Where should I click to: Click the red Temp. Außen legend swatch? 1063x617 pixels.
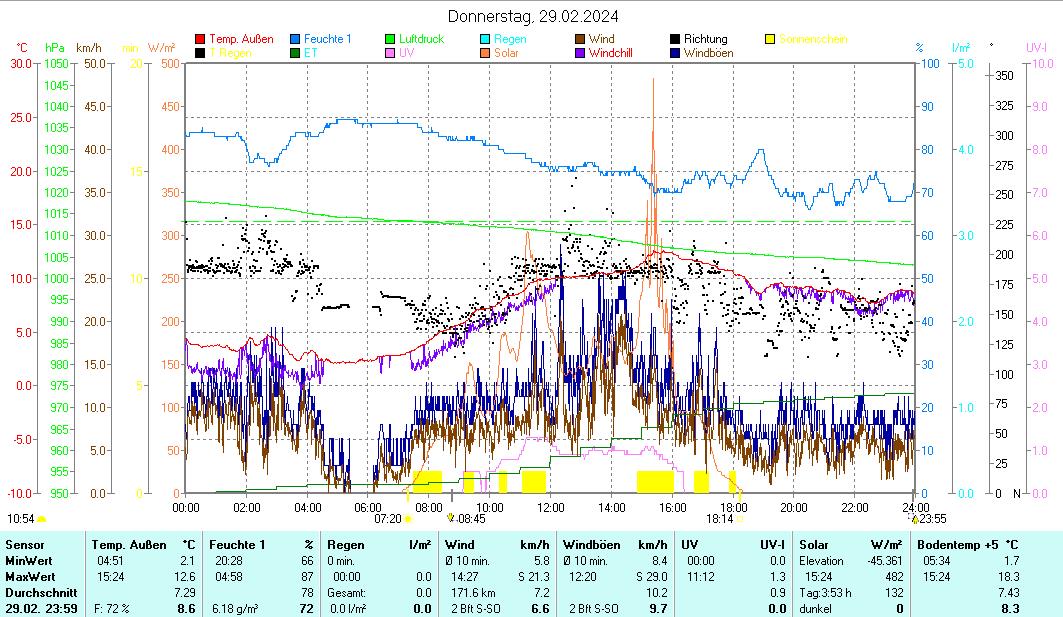tap(200, 39)
